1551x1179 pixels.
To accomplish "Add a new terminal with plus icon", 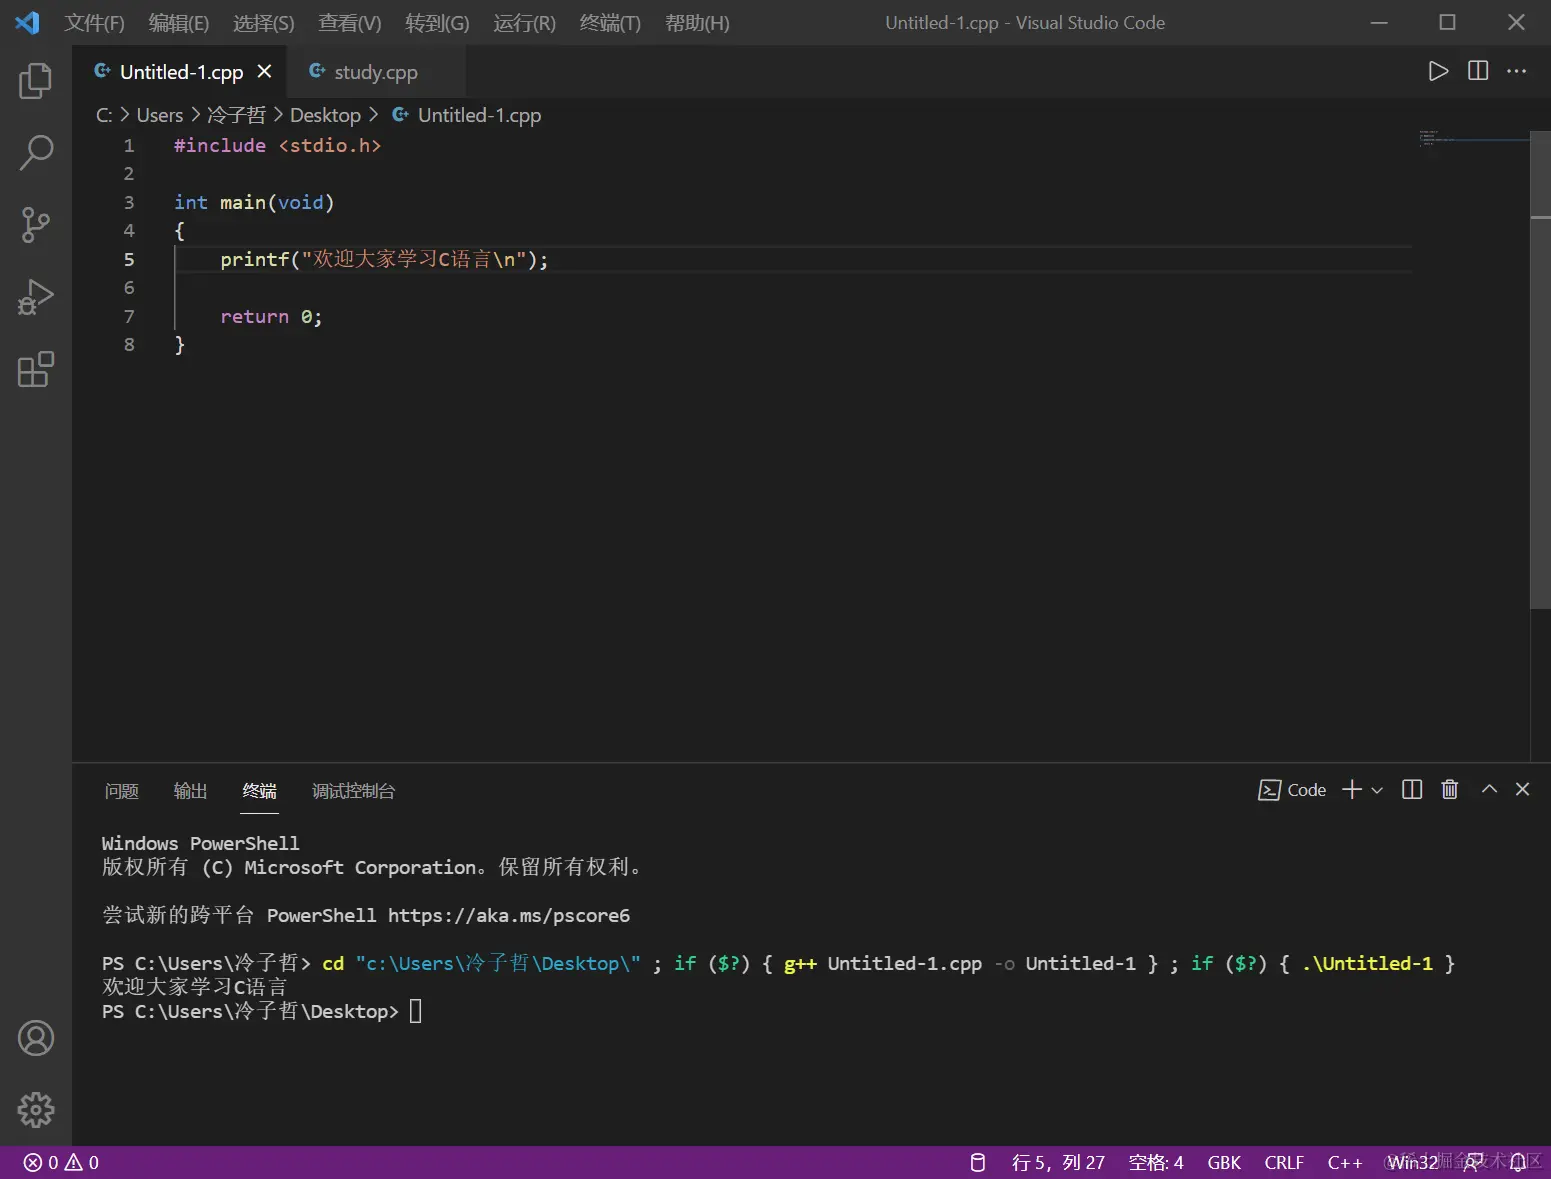I will click(x=1352, y=790).
